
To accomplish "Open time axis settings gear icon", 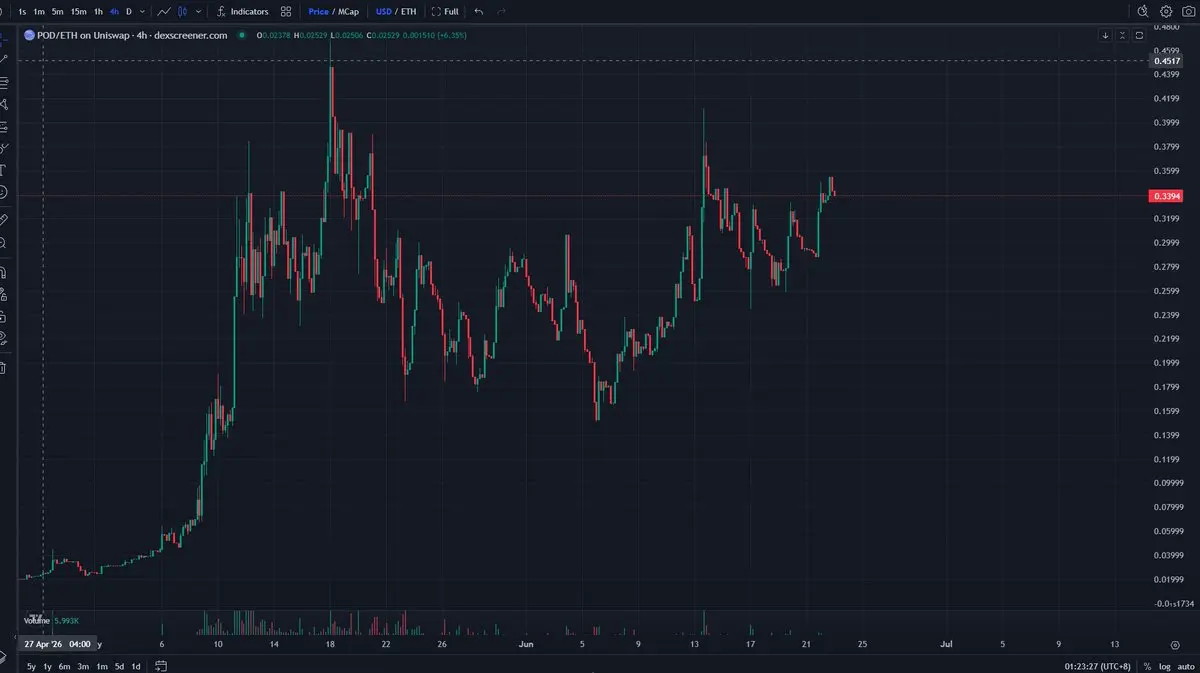I will point(1175,645).
